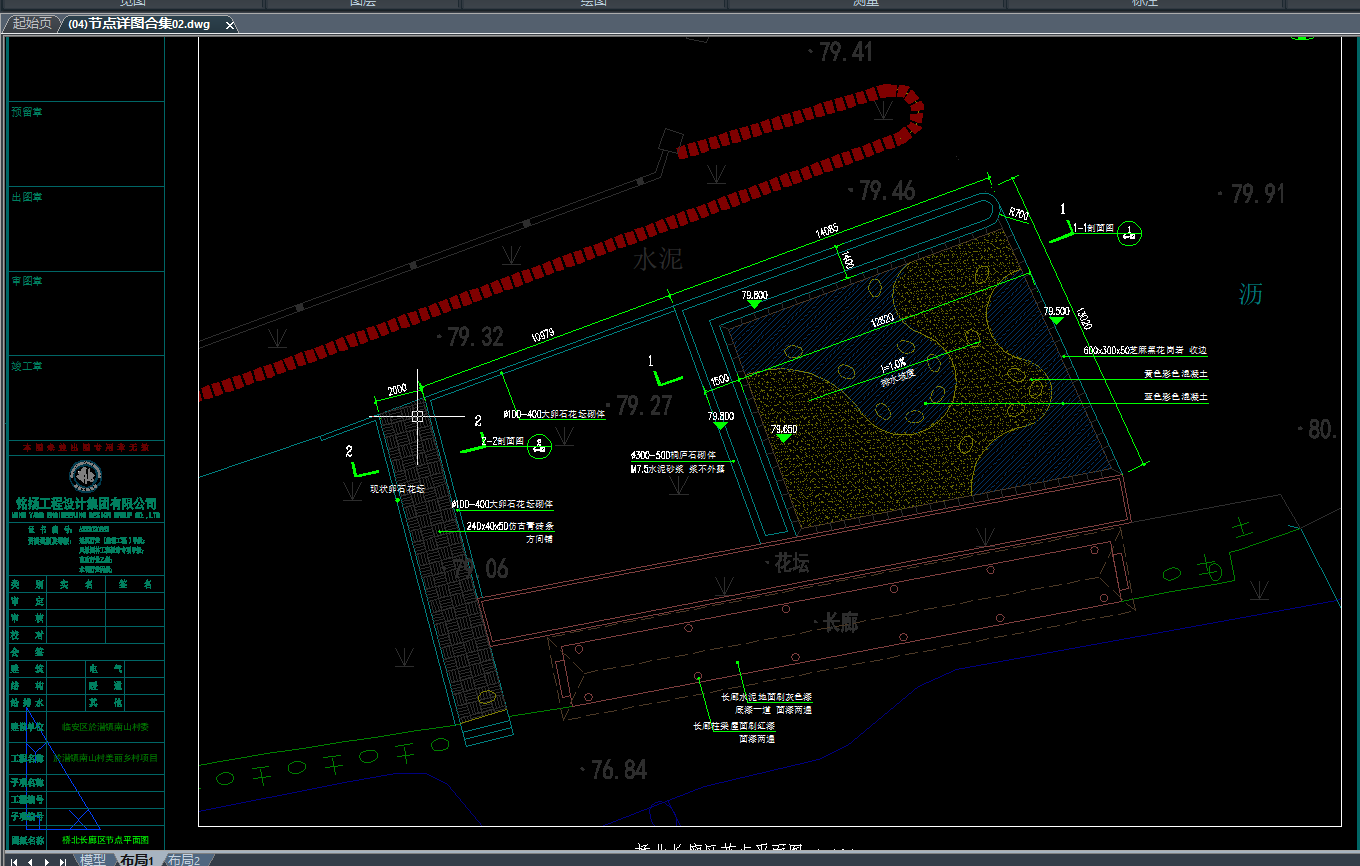Select the 1-1剖面图 circular section symbol

(x=1130, y=233)
